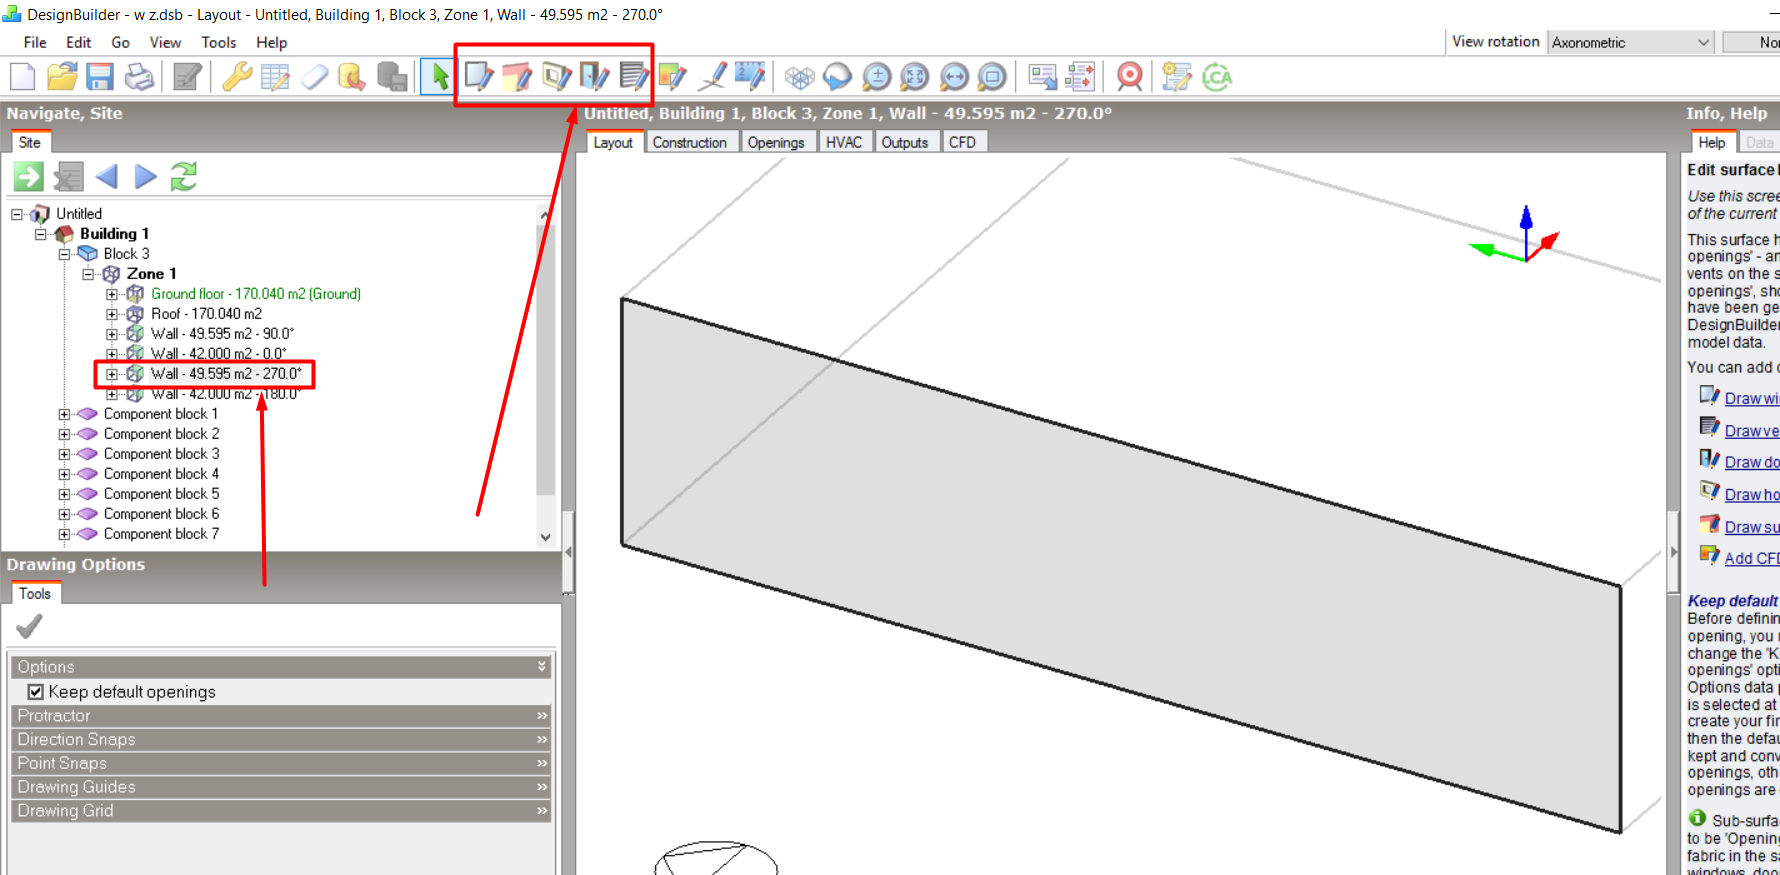Print using the printer toolbar icon
Screen dimensions: 1780x875
[x=139, y=76]
